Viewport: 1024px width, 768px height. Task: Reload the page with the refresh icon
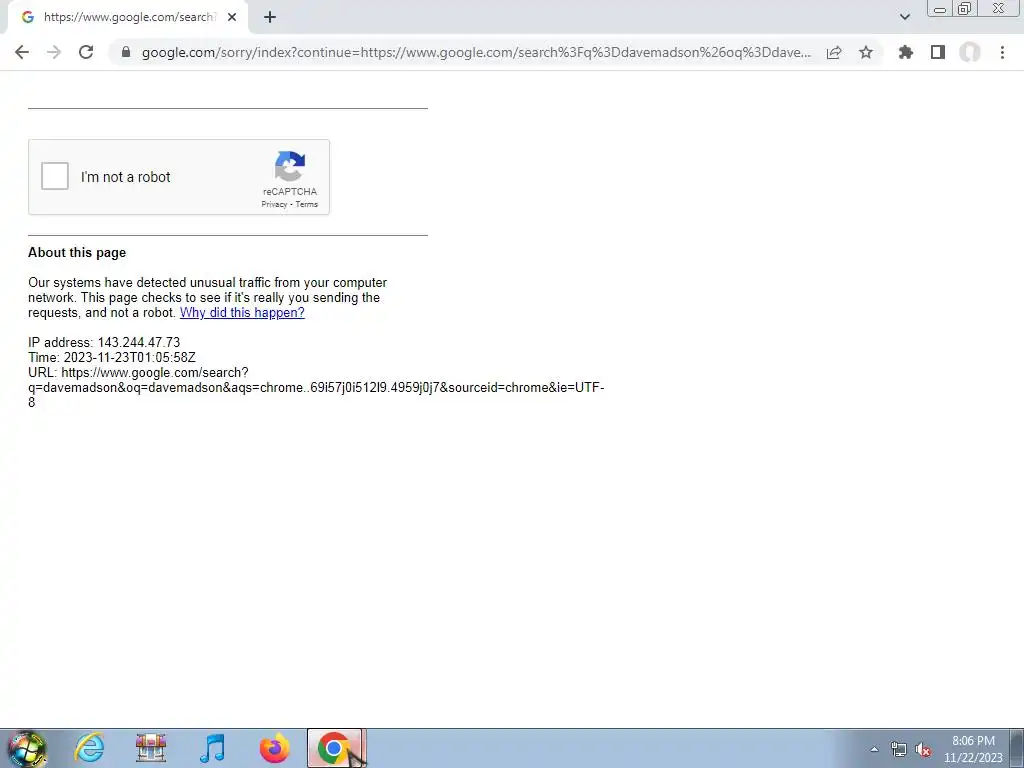point(86,52)
